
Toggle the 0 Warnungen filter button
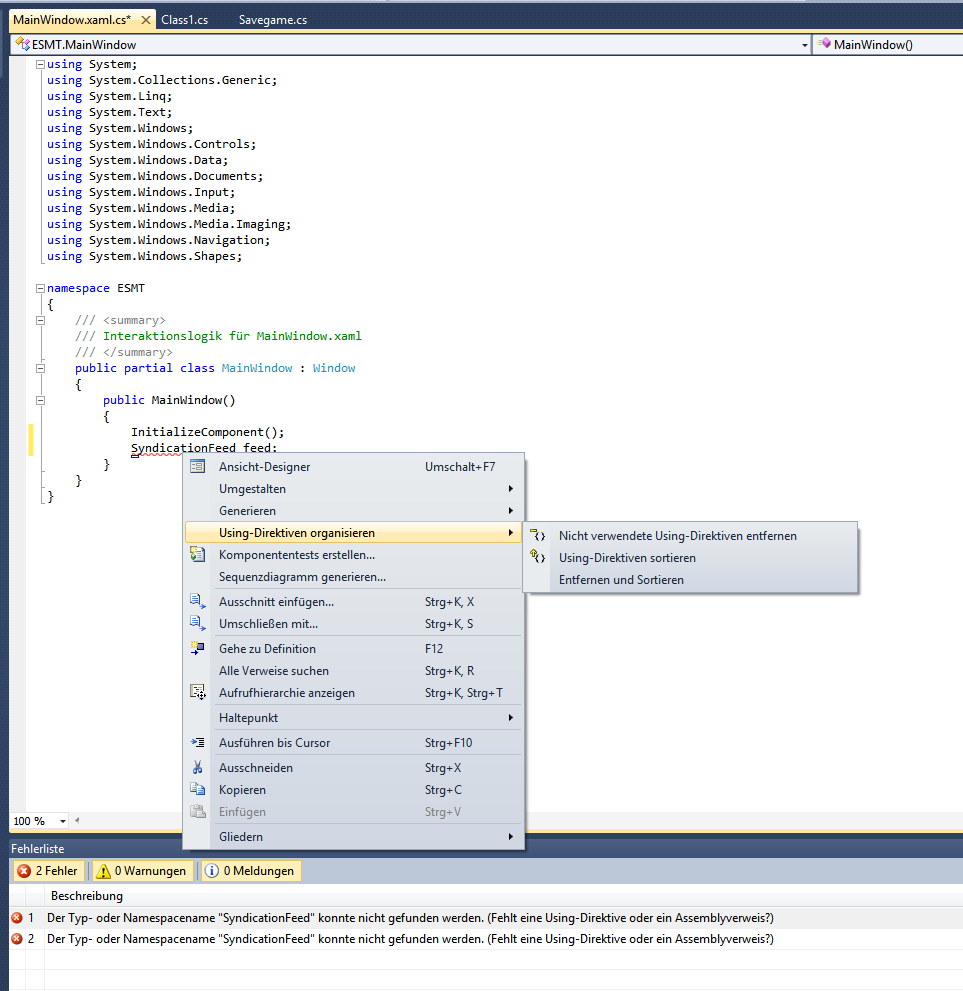tap(142, 871)
